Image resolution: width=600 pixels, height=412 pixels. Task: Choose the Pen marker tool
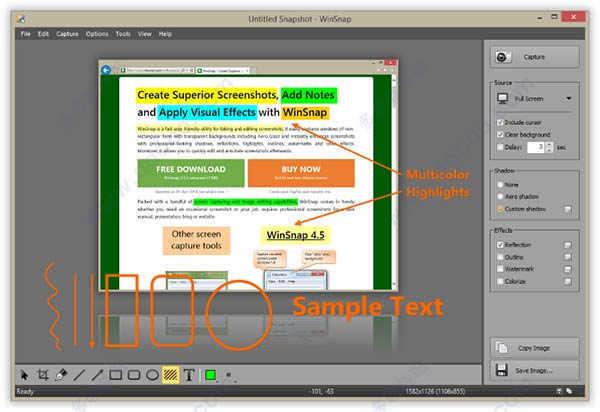point(61,375)
